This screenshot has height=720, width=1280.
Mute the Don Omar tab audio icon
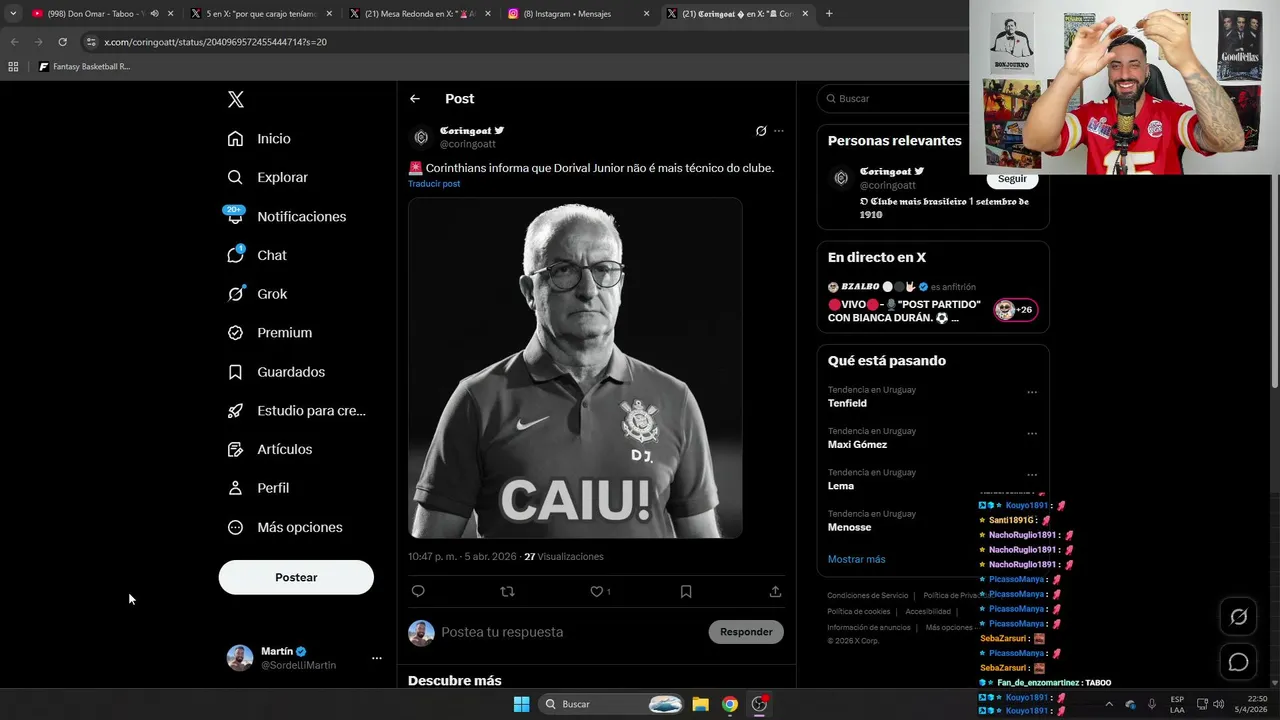click(154, 14)
